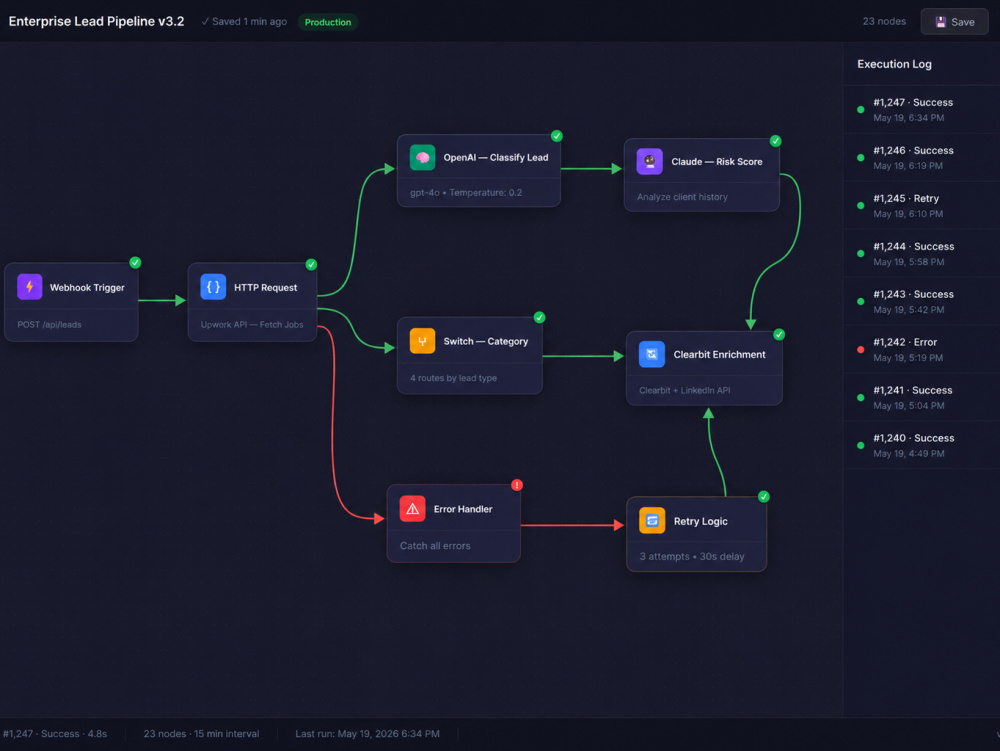The image size is (1000, 751).
Task: Click the green status dot beside #1,247
Action: tap(860, 110)
